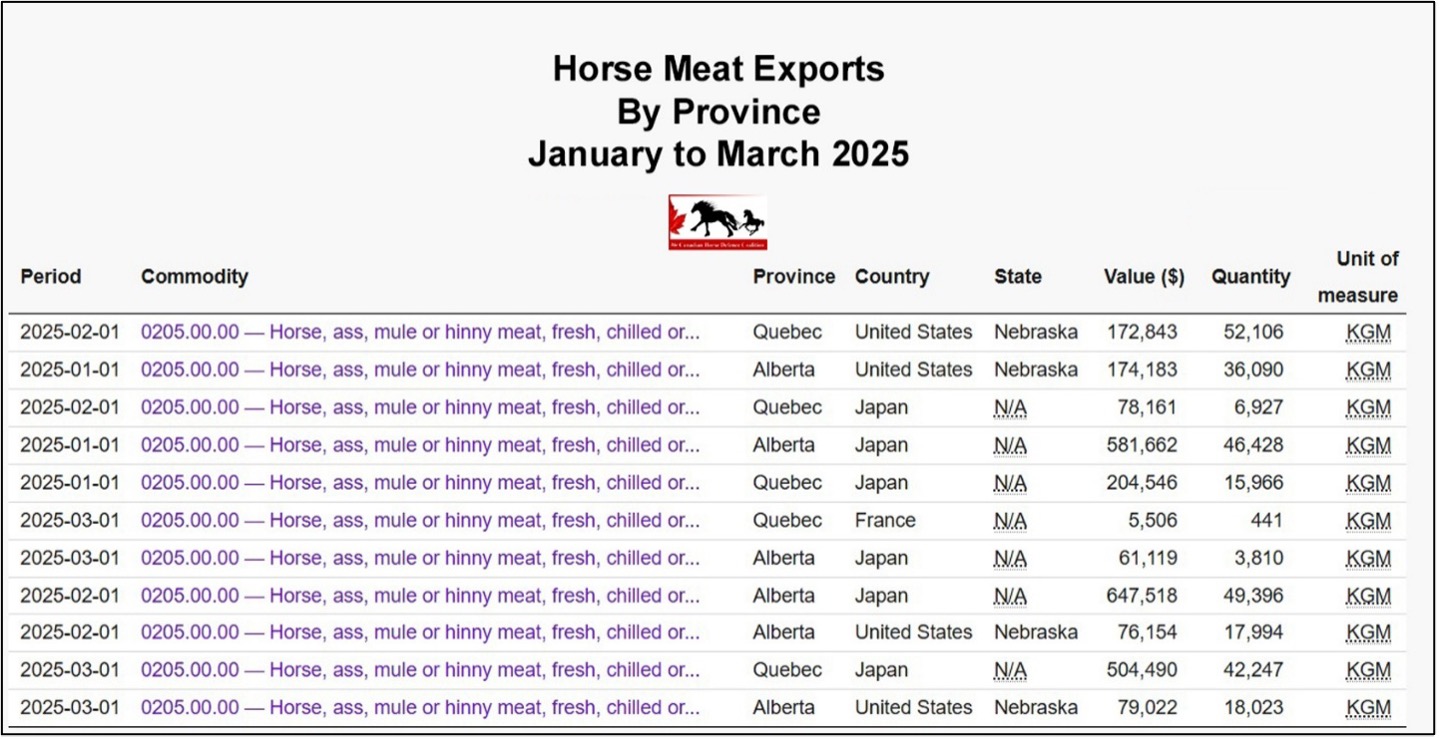Open commodity link for the 79,022 value row
The image size is (1439, 739).
coord(420,708)
